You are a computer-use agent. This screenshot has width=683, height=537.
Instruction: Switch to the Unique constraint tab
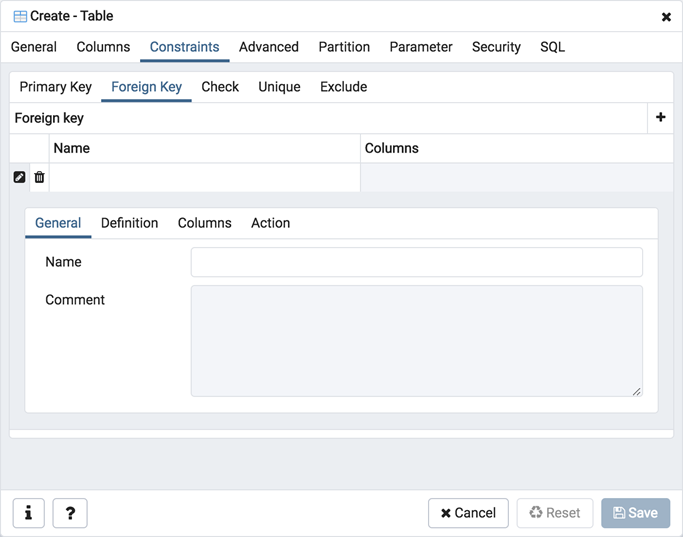(x=279, y=87)
